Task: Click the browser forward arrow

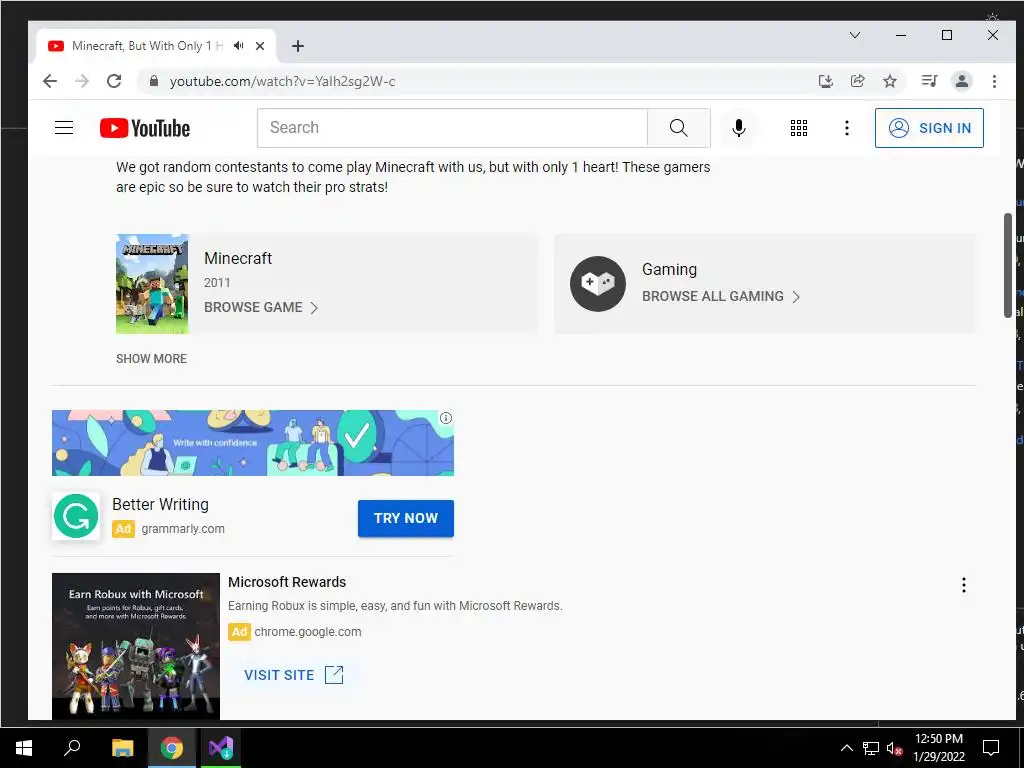Action: point(82,81)
